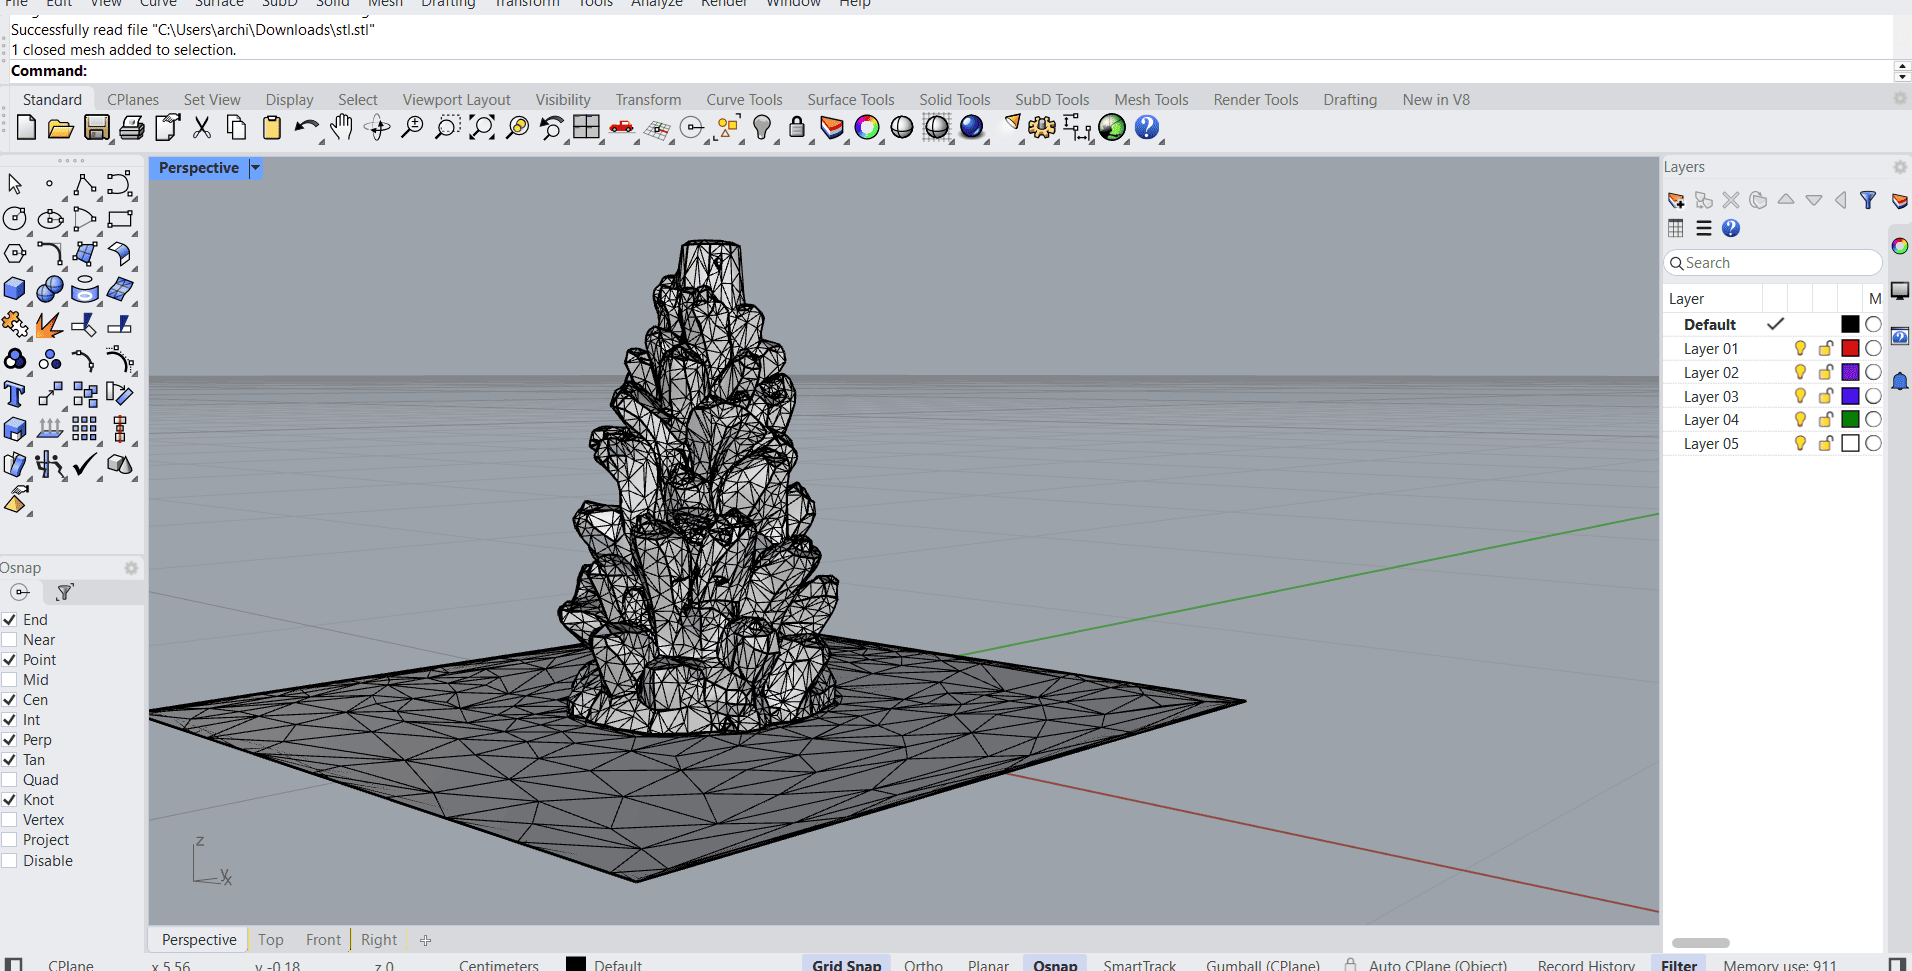1912x971 pixels.
Task: Click the Lock padlock icon in toolbar
Action: coord(797,127)
